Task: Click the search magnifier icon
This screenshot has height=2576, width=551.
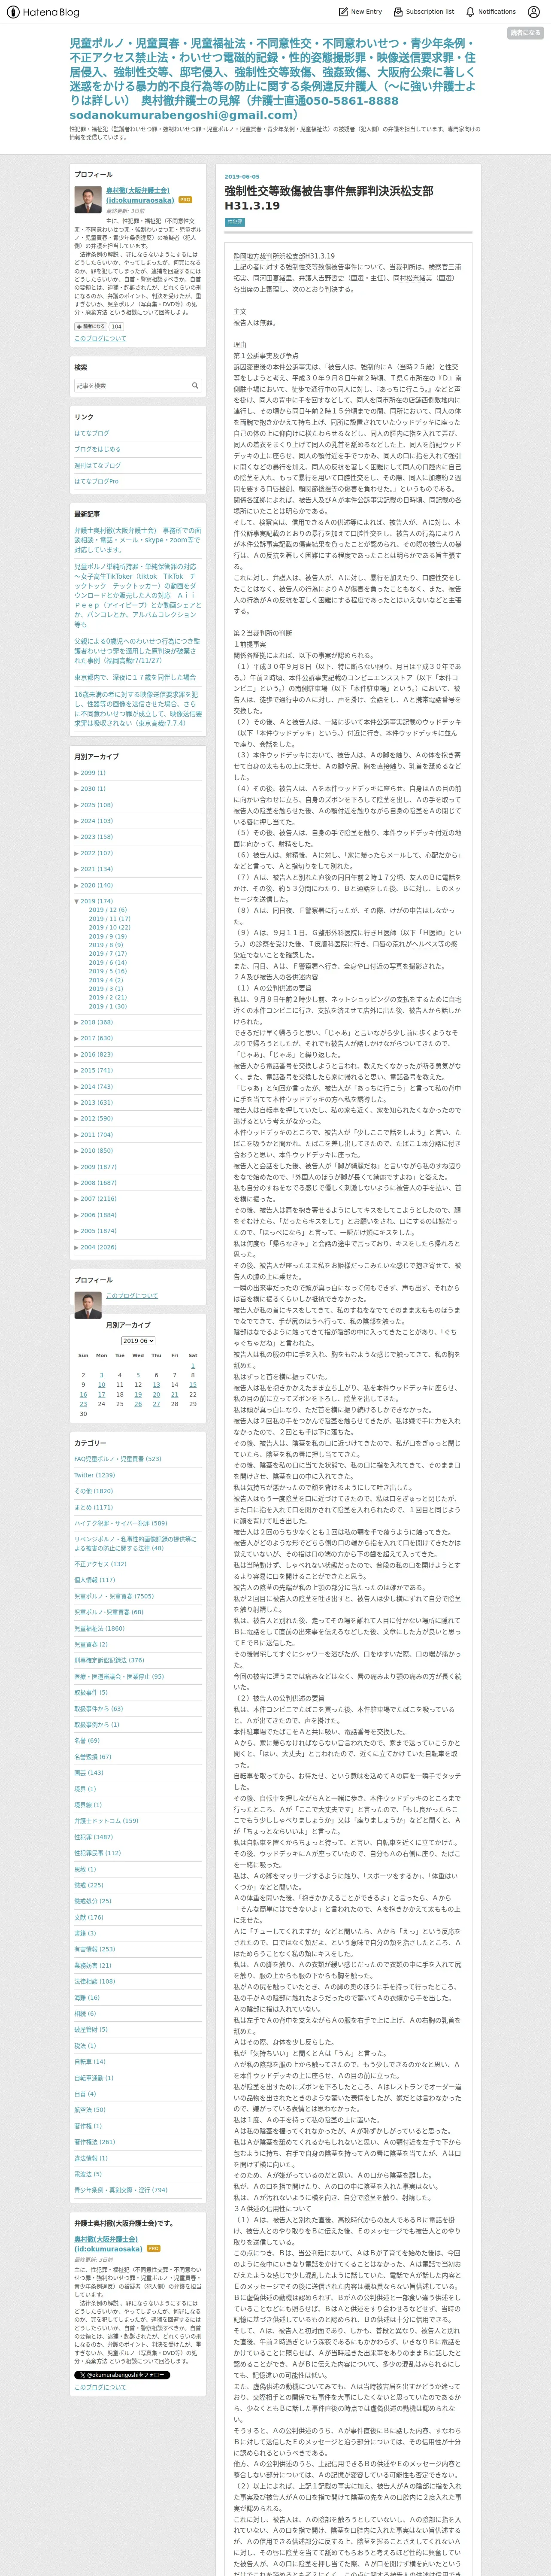Action: tap(194, 385)
